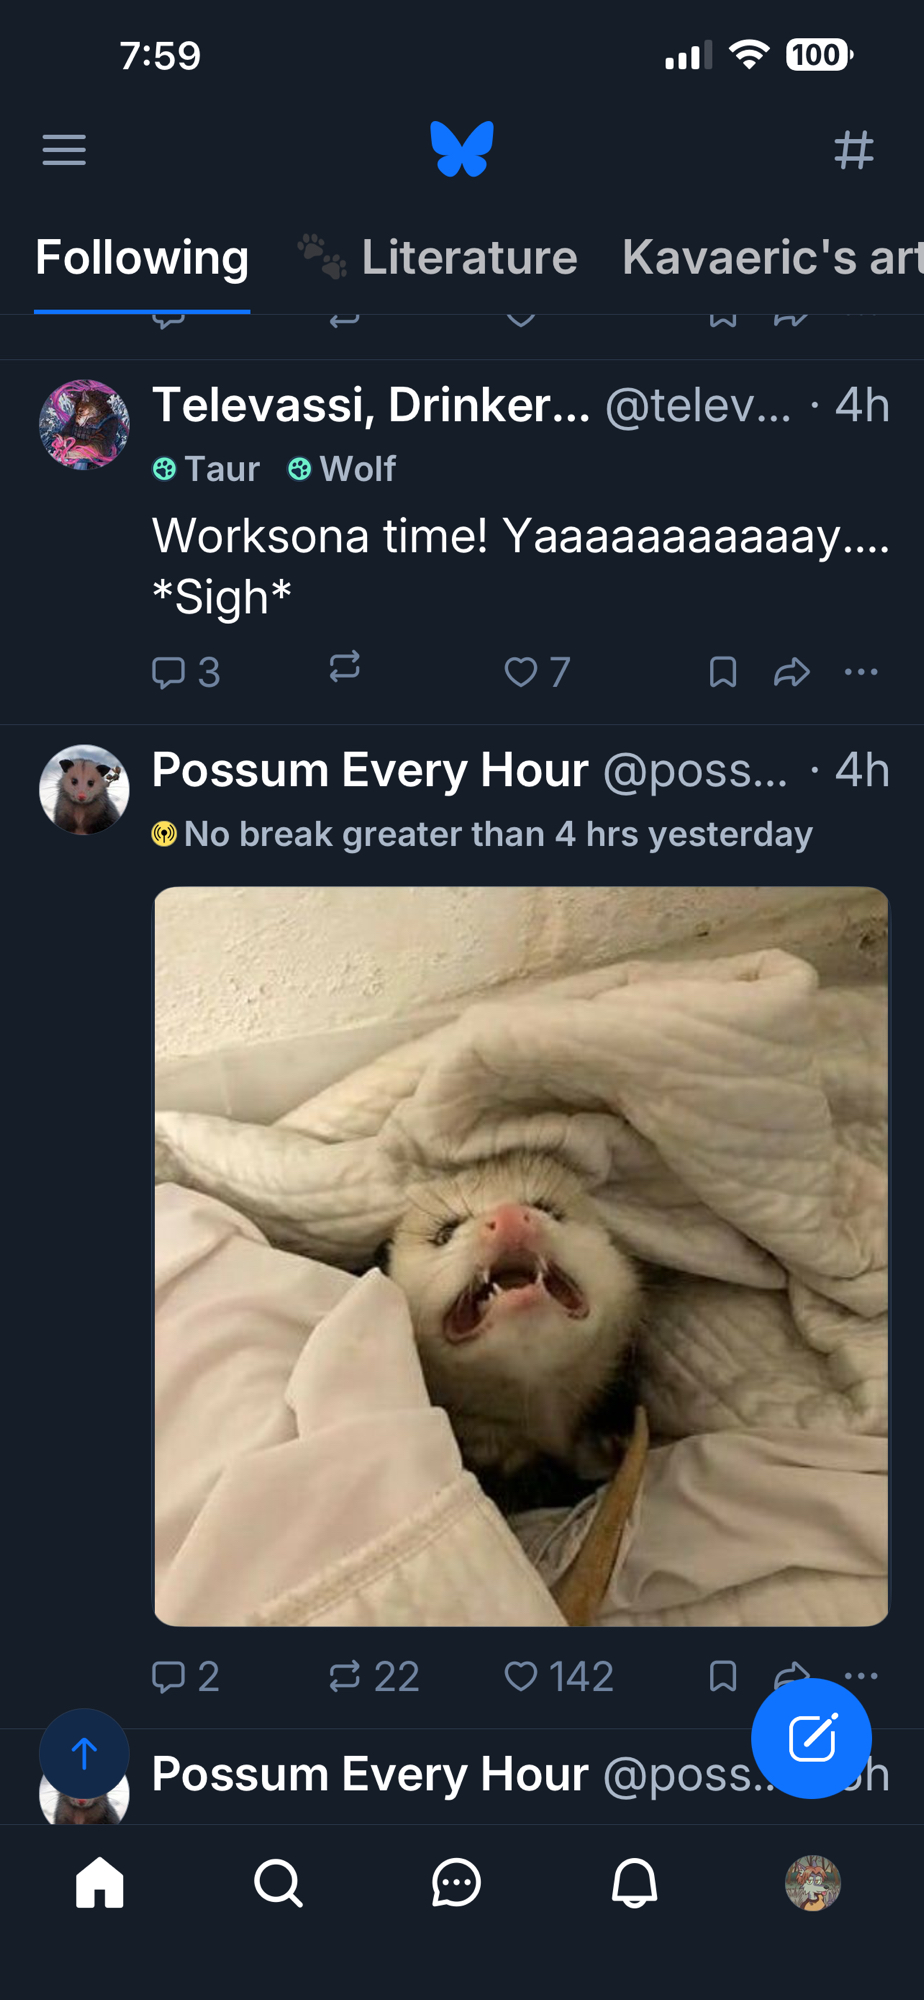The height and width of the screenshot is (2000, 924).
Task: Like the Worksona time post
Action: click(522, 672)
